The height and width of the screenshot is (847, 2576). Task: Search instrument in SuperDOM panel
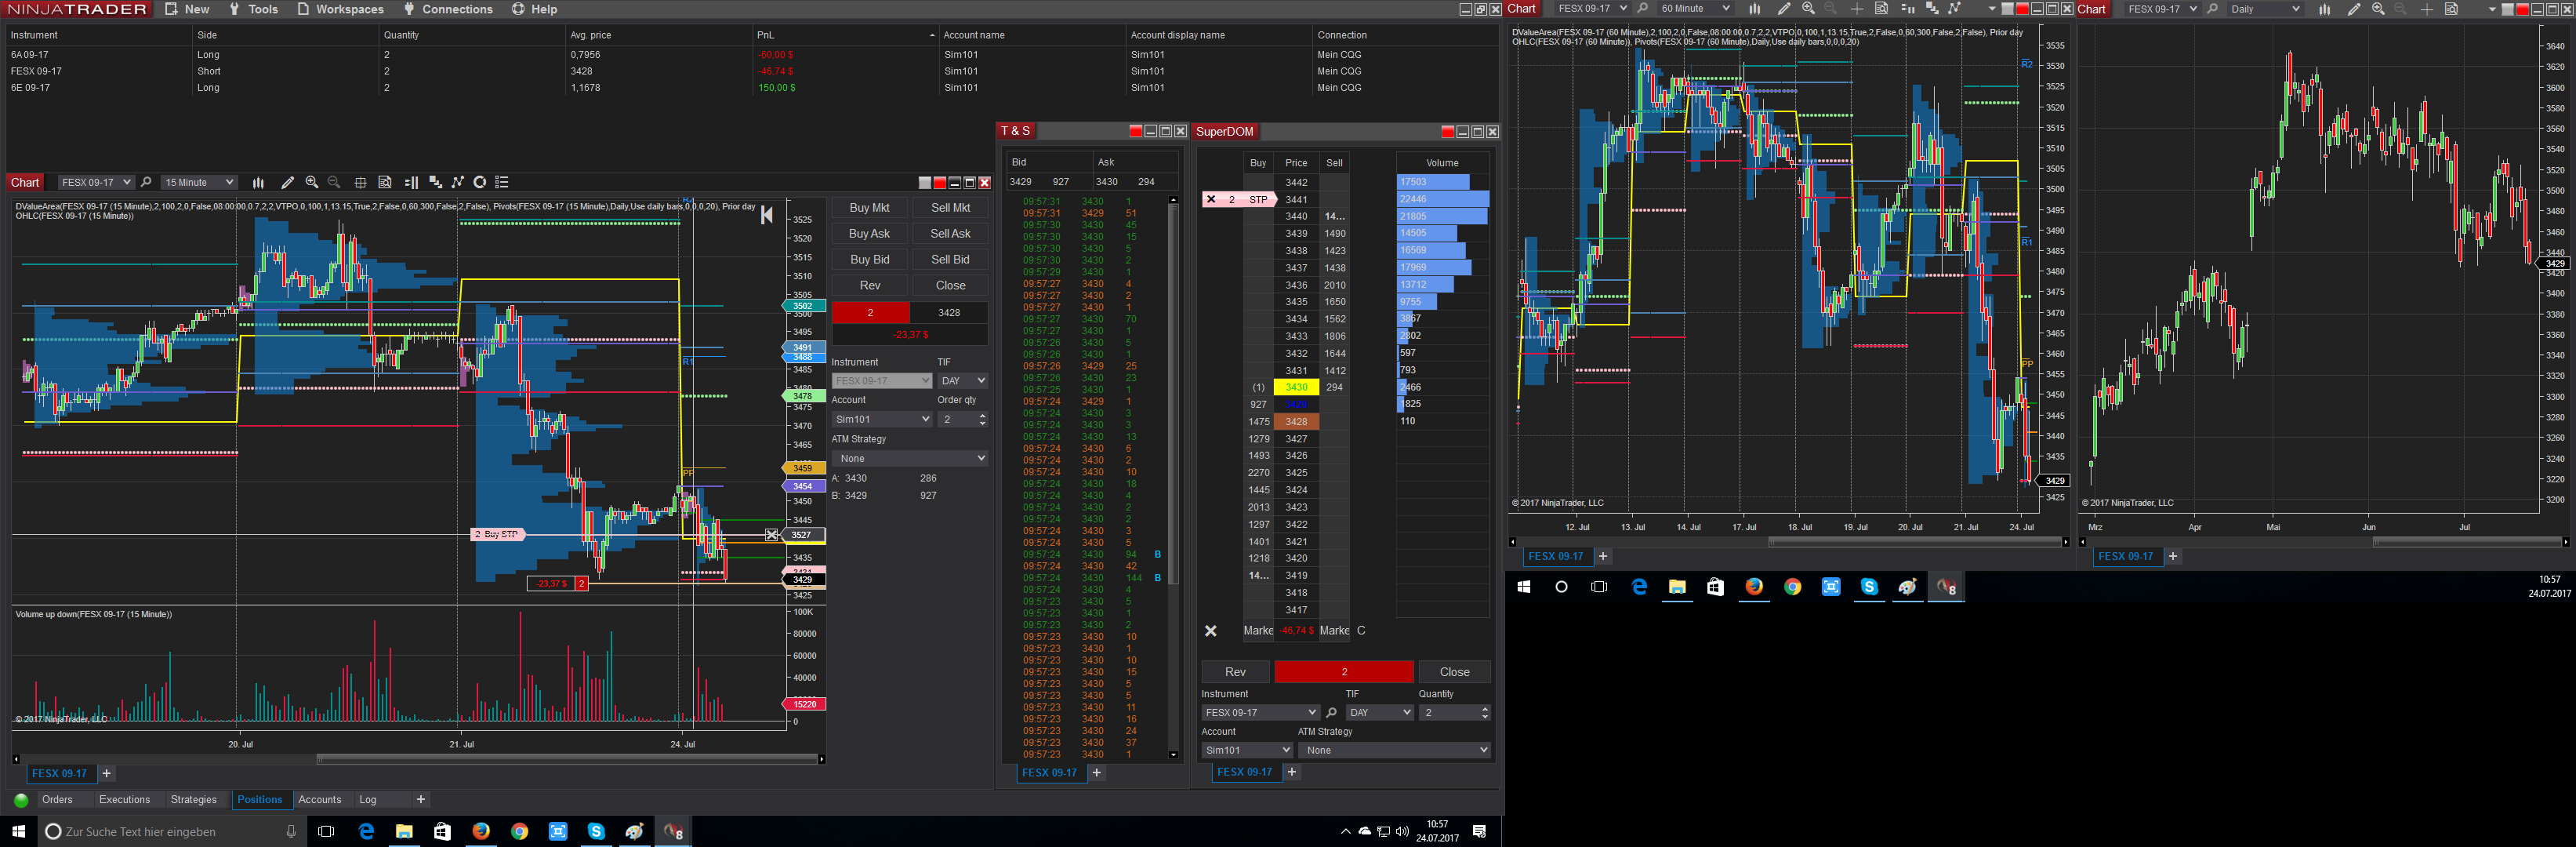click(1331, 712)
